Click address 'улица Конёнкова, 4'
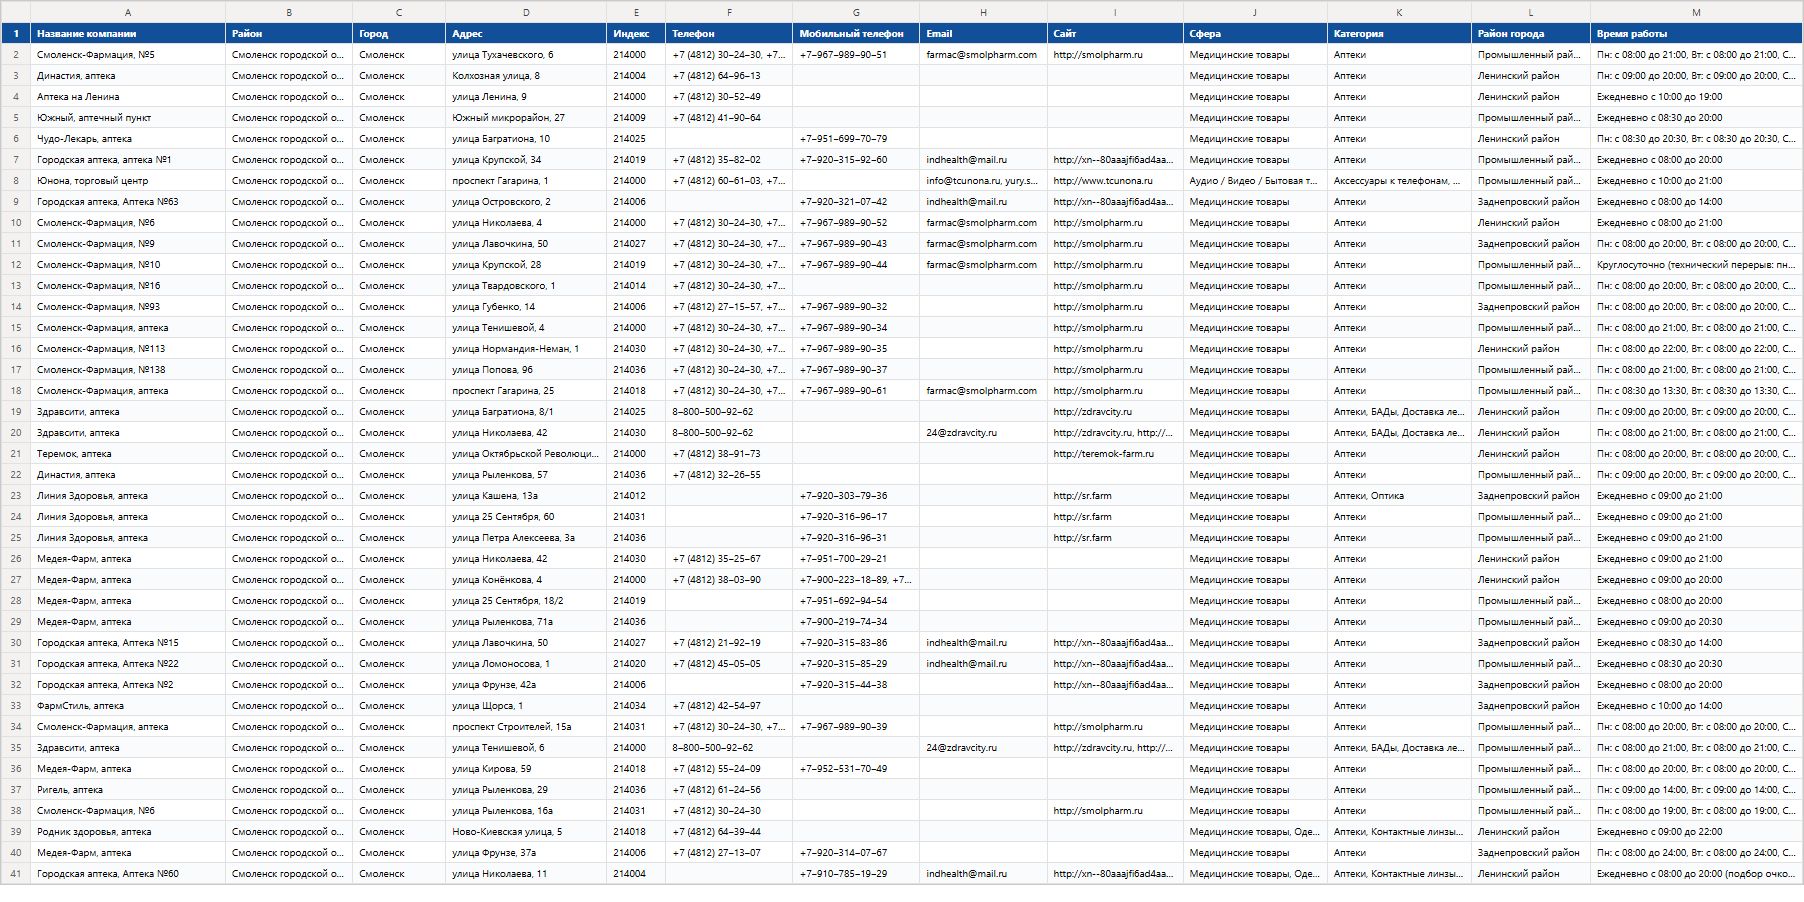This screenshot has width=1804, height=902. point(526,580)
